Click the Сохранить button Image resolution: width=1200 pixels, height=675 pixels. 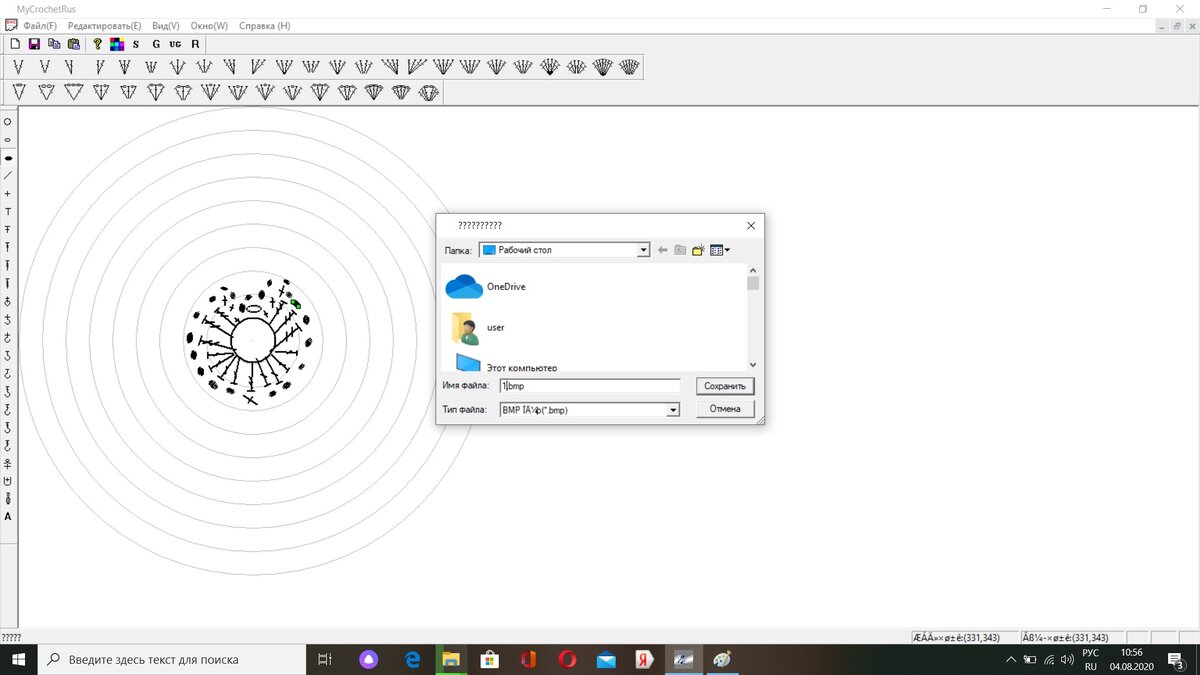(x=725, y=386)
